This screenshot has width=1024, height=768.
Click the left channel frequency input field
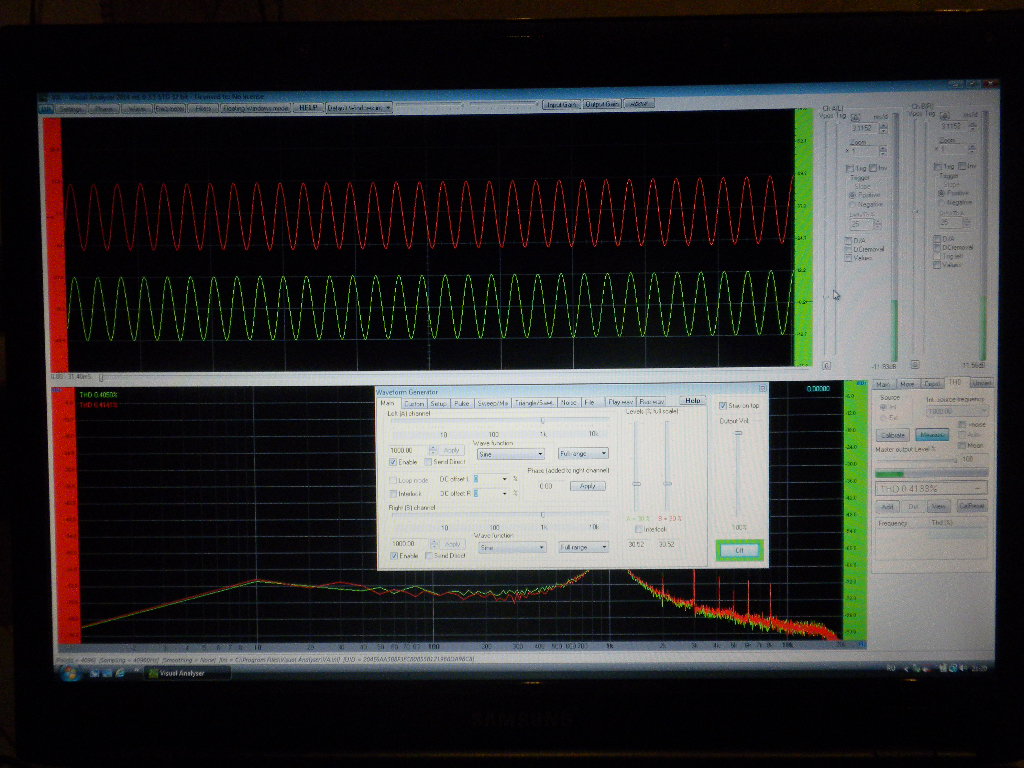coord(400,450)
